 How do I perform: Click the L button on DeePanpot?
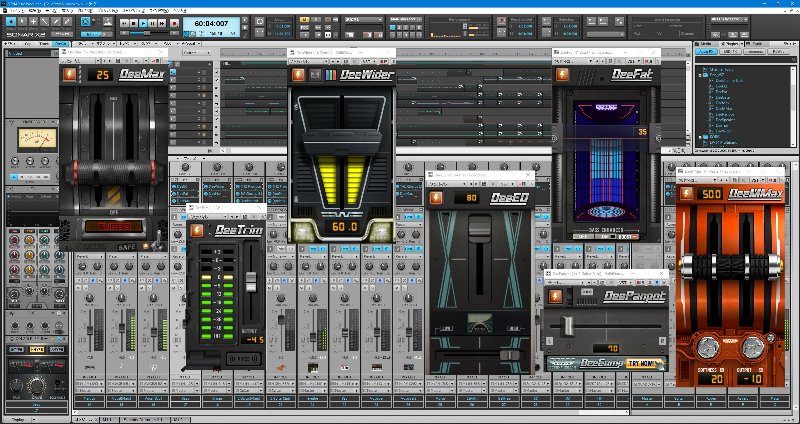pos(549,341)
